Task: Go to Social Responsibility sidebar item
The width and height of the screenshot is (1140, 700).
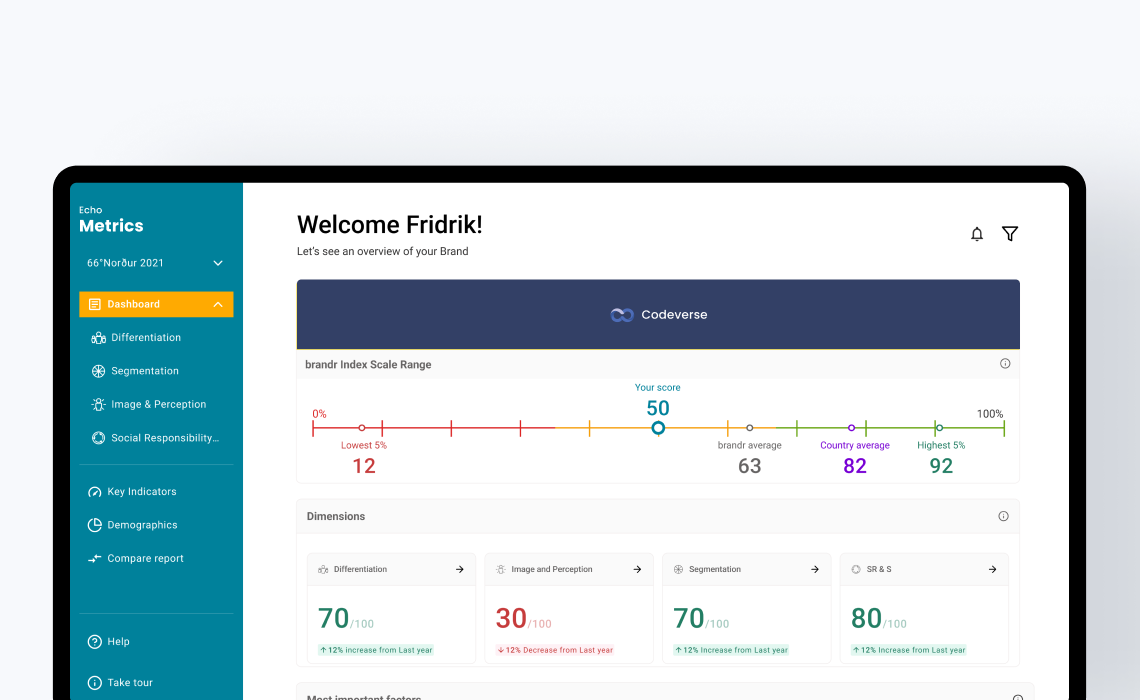Action: pos(164,438)
